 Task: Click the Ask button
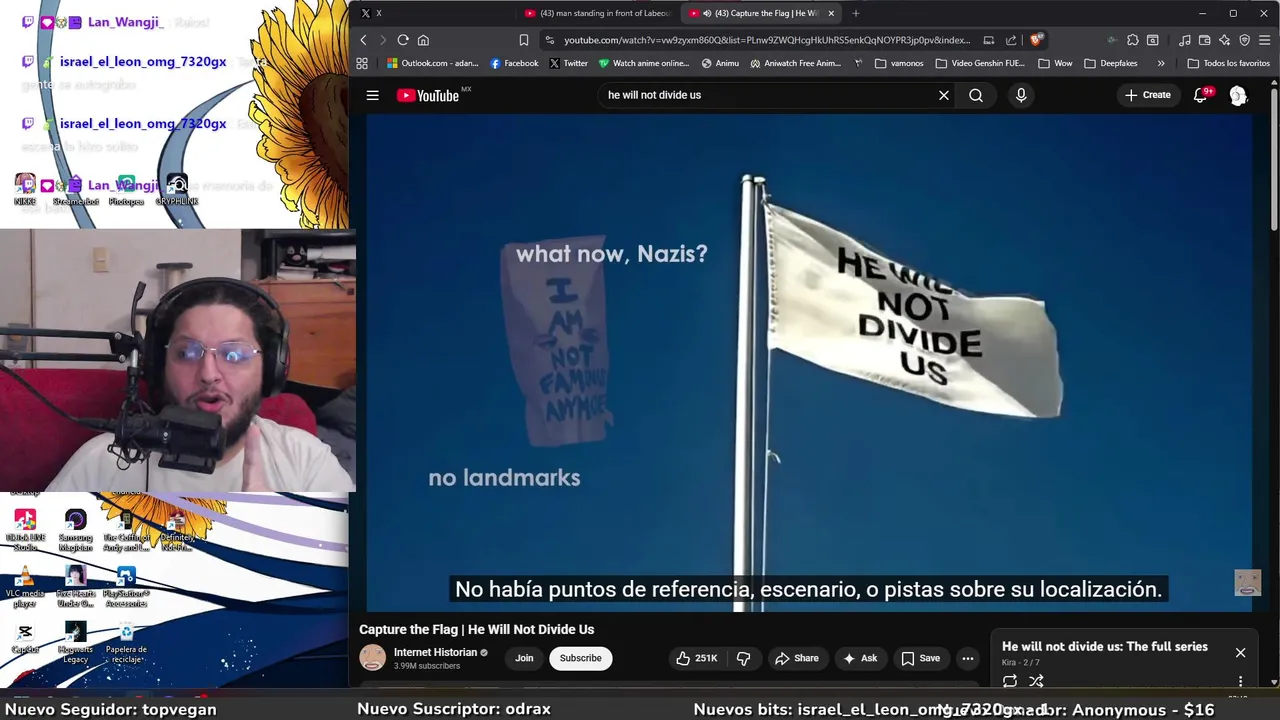point(860,658)
